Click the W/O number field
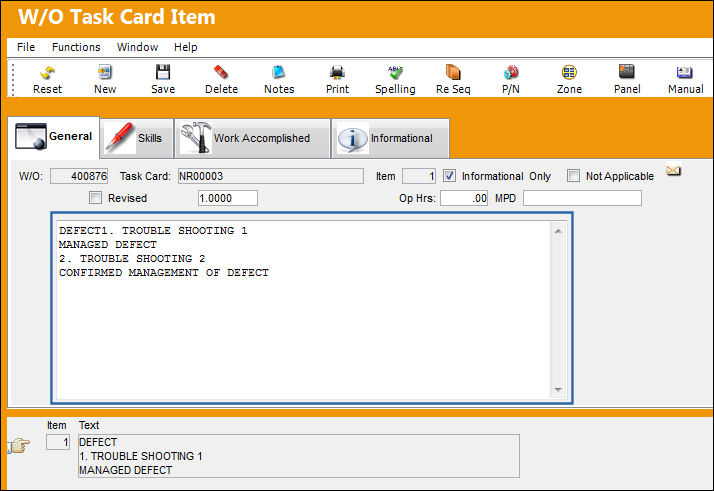 point(79,176)
